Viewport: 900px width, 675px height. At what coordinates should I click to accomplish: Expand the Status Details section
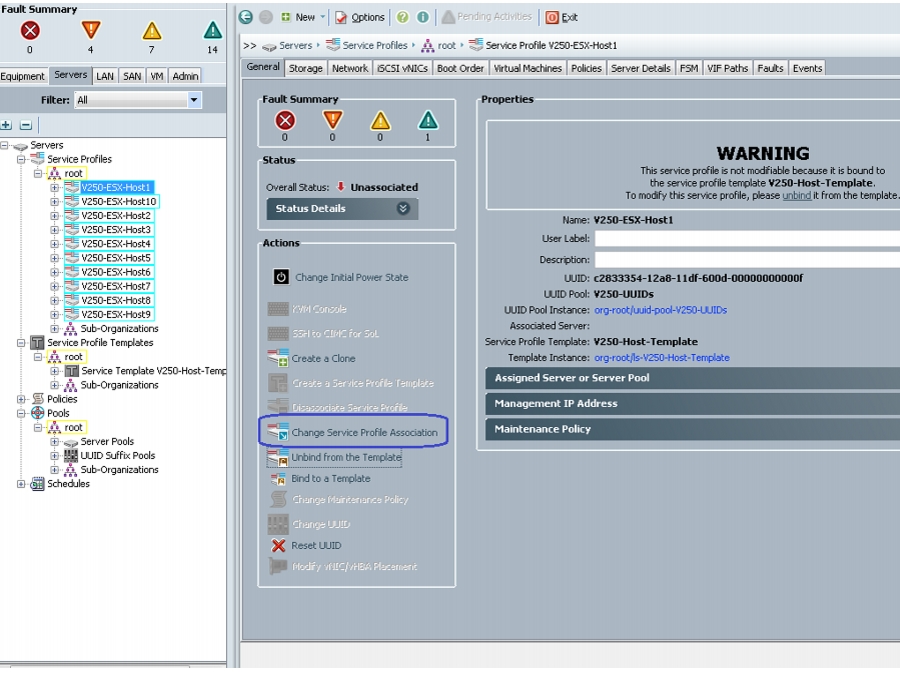pyautogui.click(x=342, y=209)
